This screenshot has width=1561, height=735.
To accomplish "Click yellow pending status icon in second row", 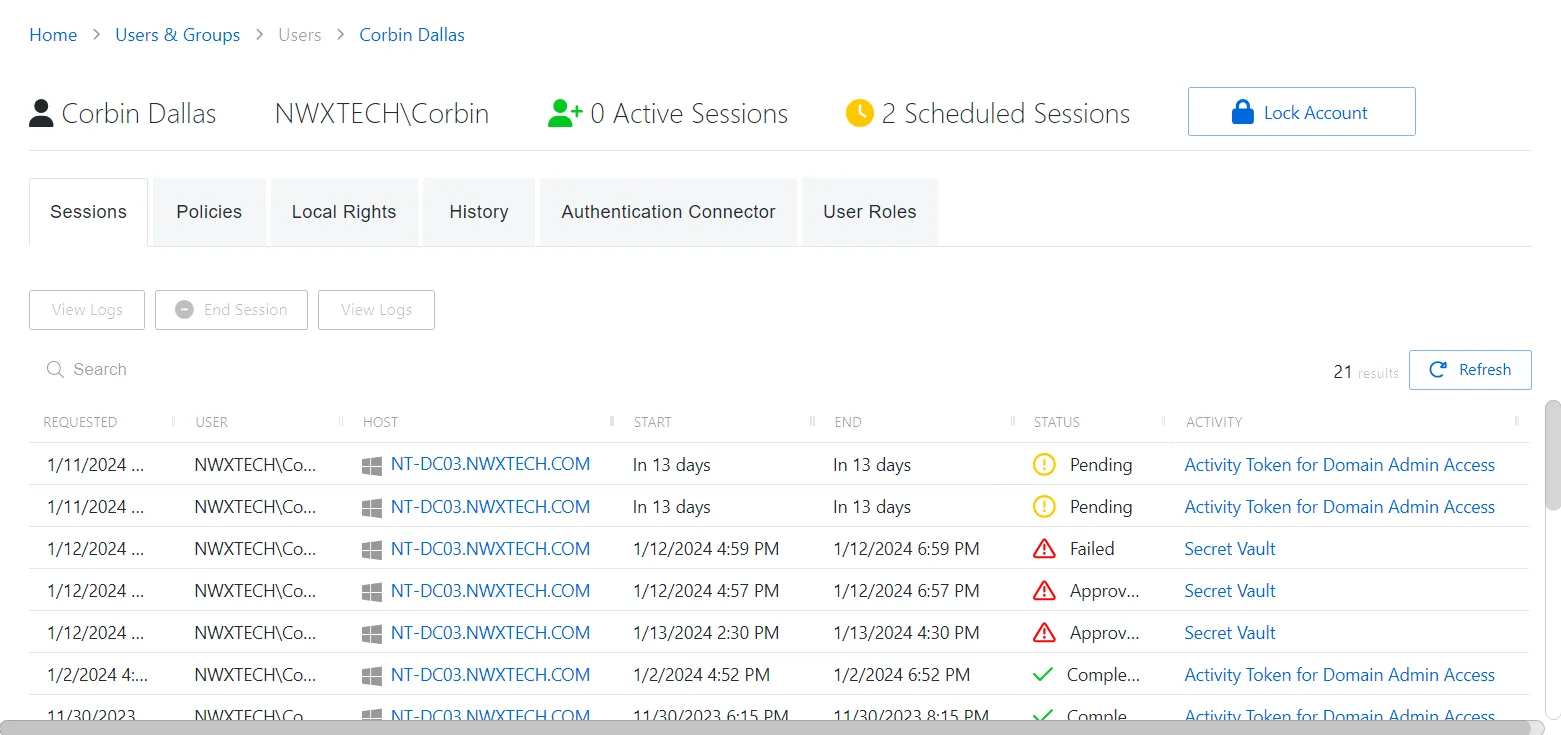I will (x=1044, y=507).
